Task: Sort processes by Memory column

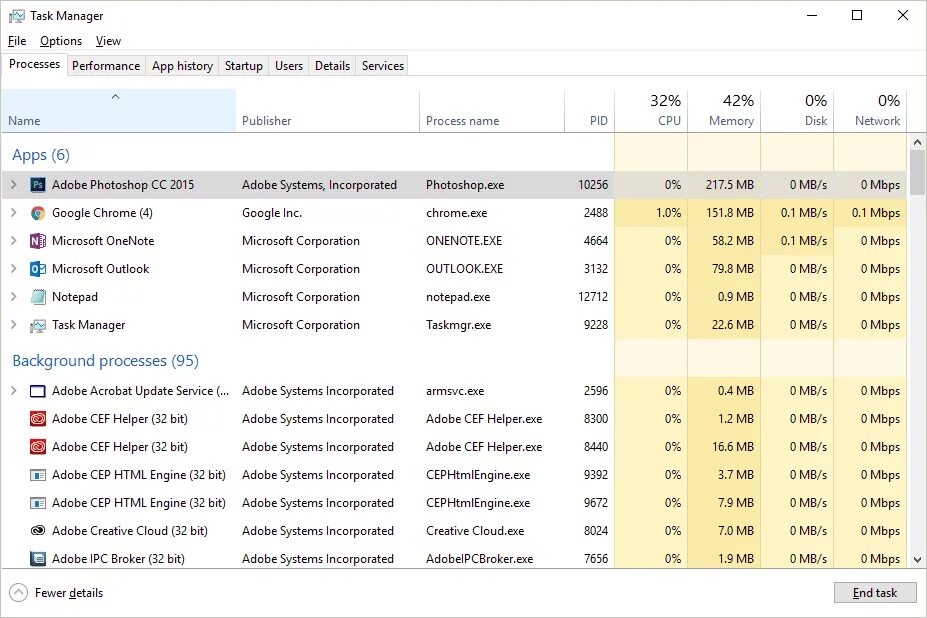Action: tap(724, 111)
